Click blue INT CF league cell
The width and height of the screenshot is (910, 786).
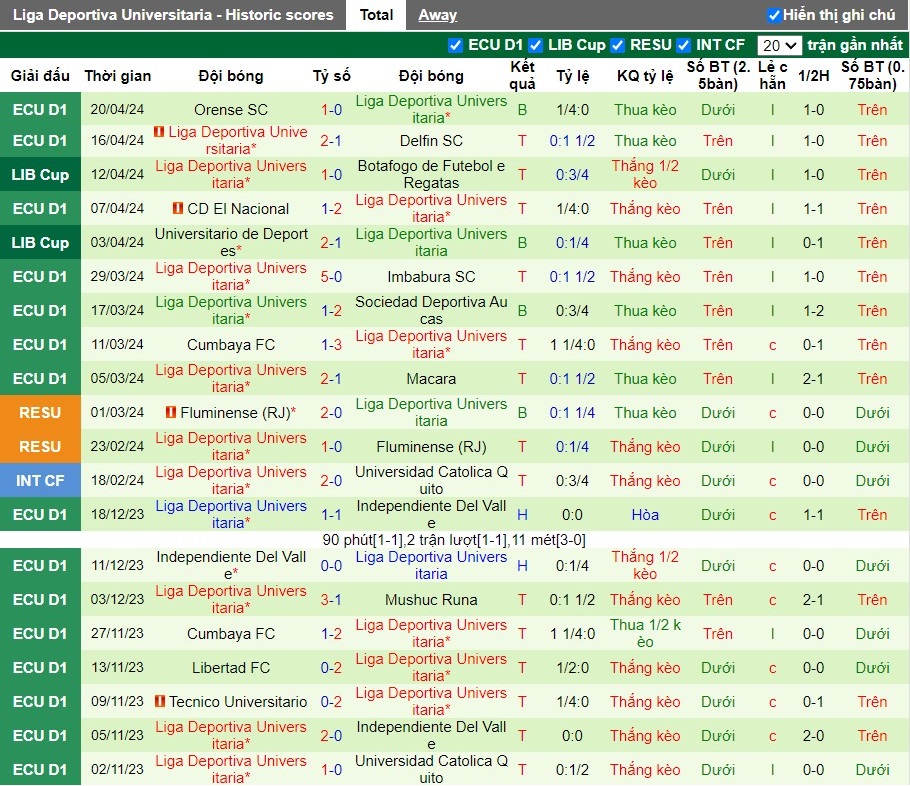point(40,480)
